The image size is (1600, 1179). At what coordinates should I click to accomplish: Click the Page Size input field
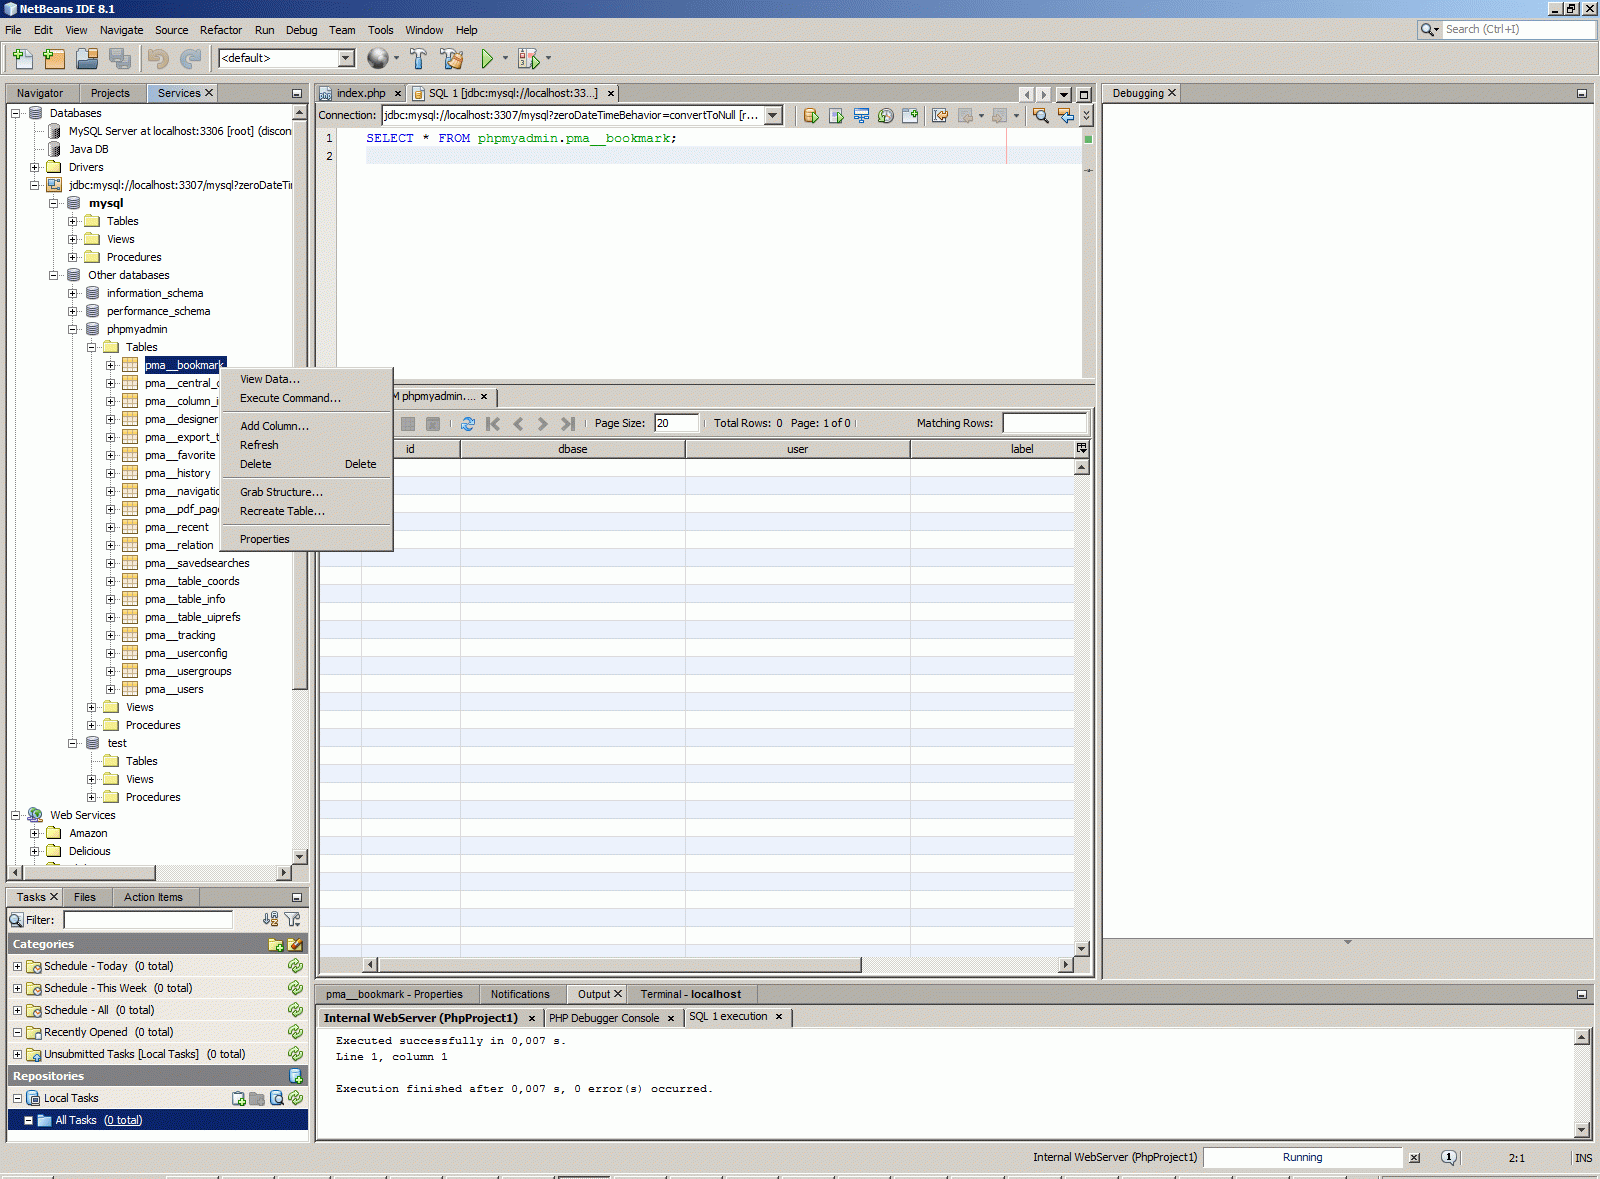(x=676, y=423)
